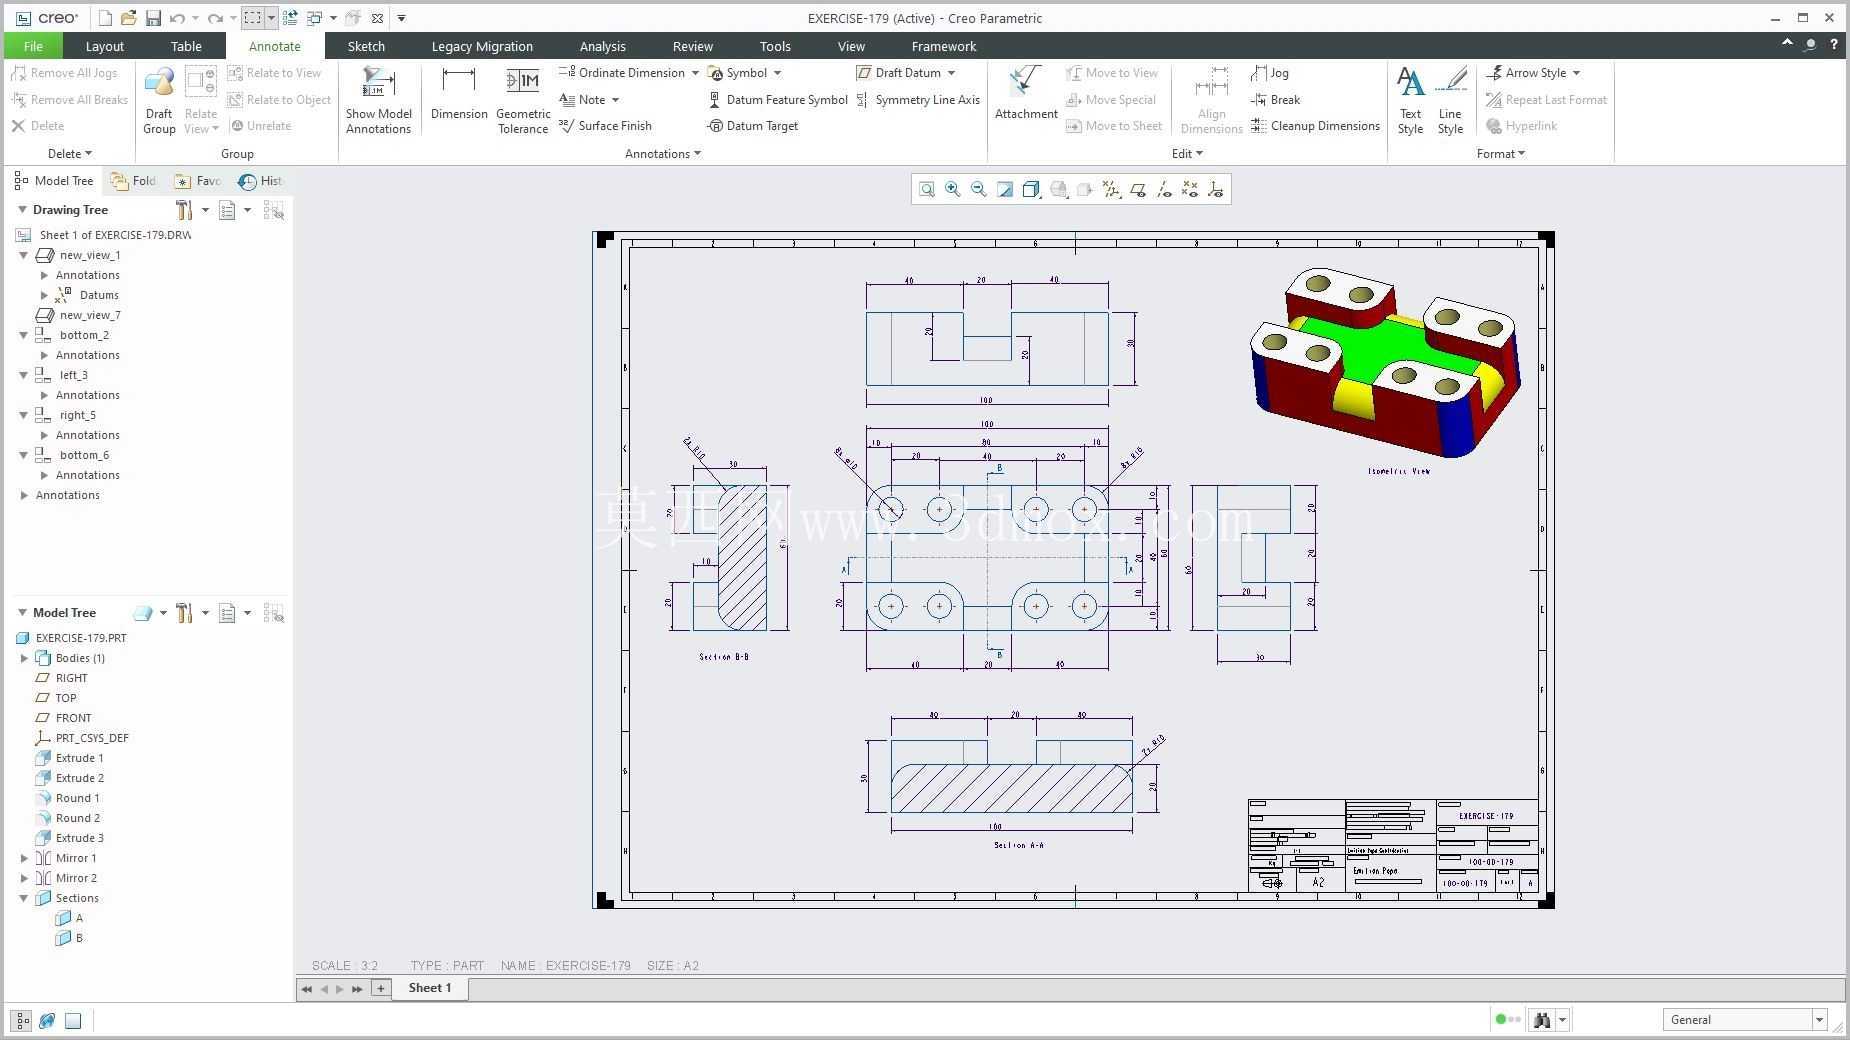Screen dimensions: 1850x1040
Task: Switch to the Sketch ribbon tab
Action: 366,46
